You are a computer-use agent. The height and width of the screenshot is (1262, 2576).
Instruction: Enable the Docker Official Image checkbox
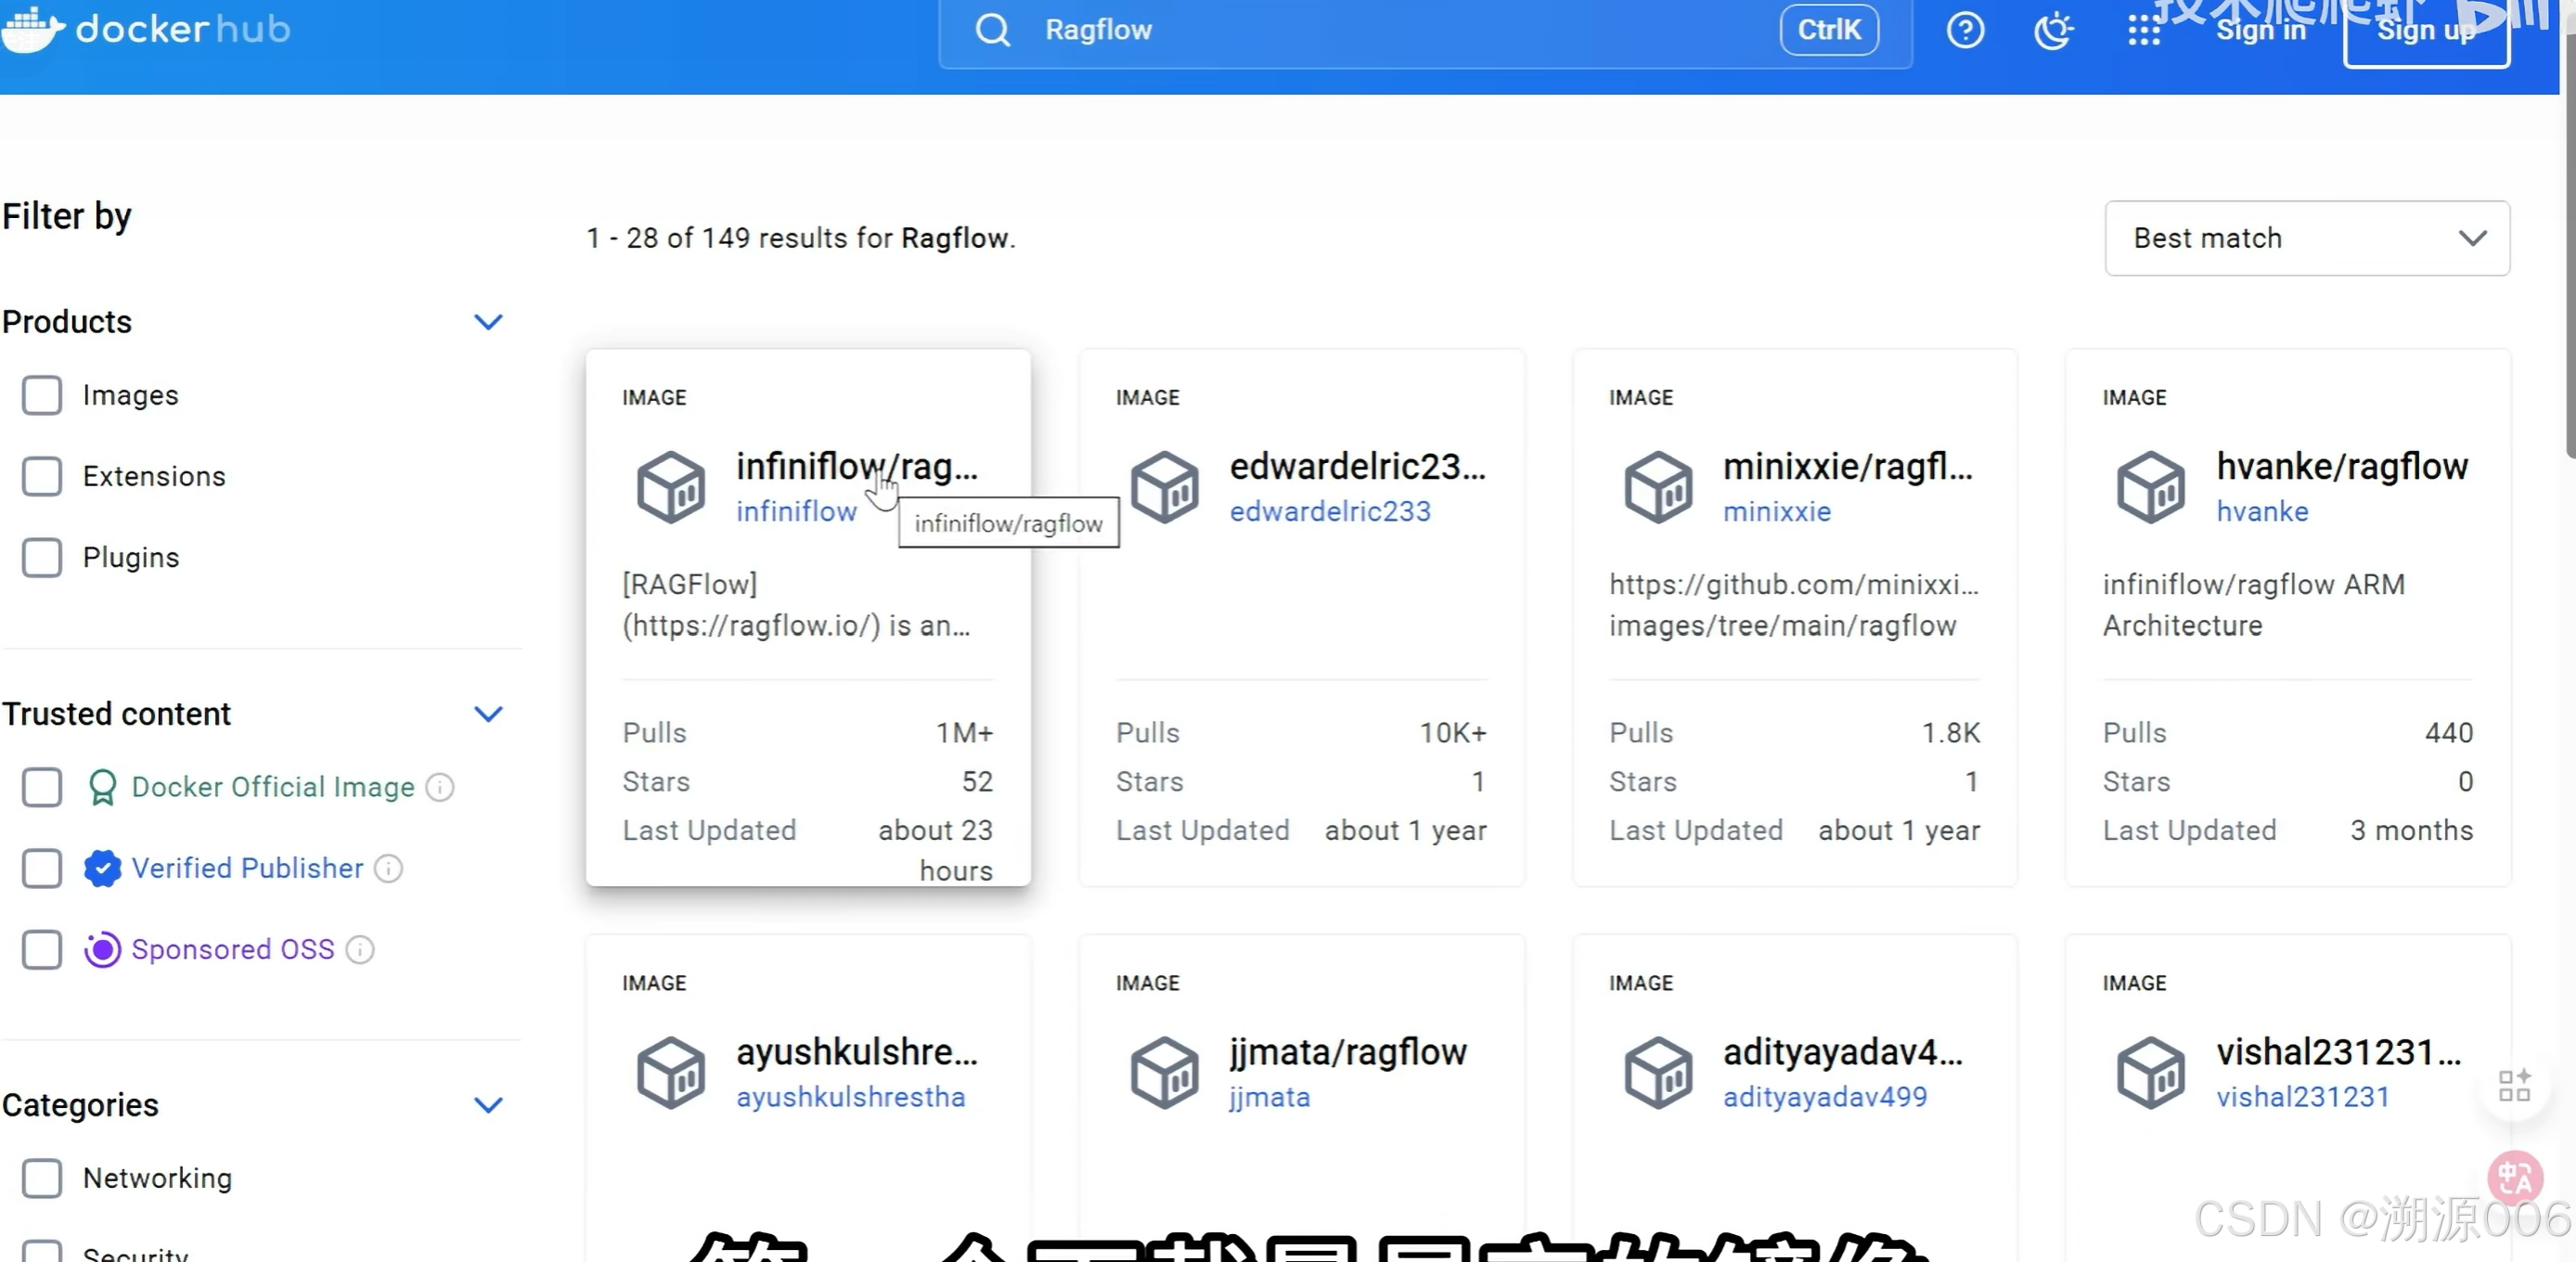click(42, 788)
